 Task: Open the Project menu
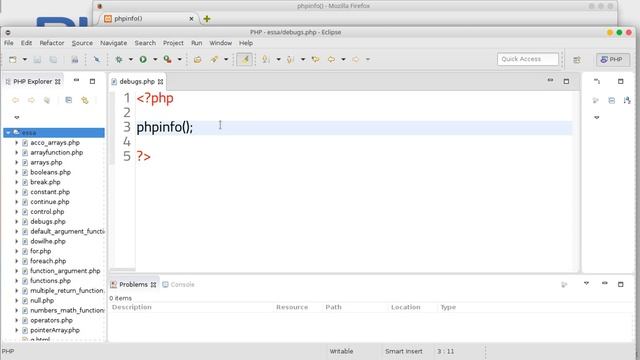173,43
